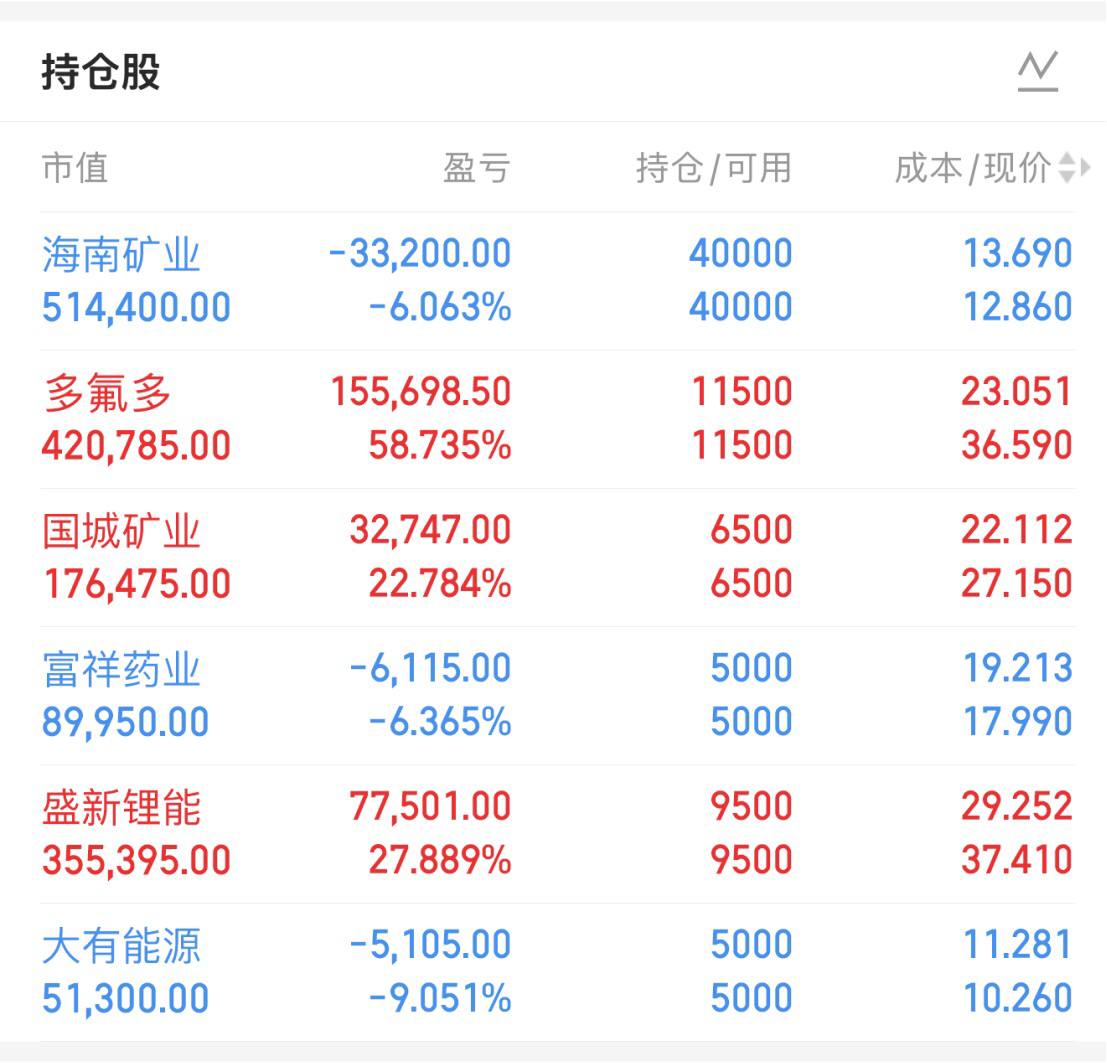Toggle the 成本/现价 sort arrows
The width and height of the screenshot is (1107, 1063).
point(1066,168)
